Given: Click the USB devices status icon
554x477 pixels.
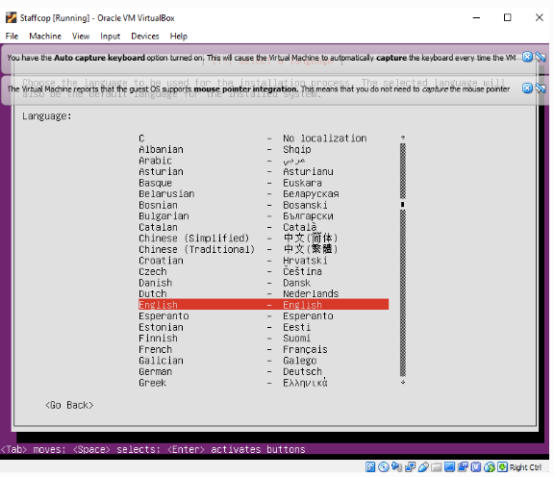Looking at the screenshot, I should click(423, 467).
